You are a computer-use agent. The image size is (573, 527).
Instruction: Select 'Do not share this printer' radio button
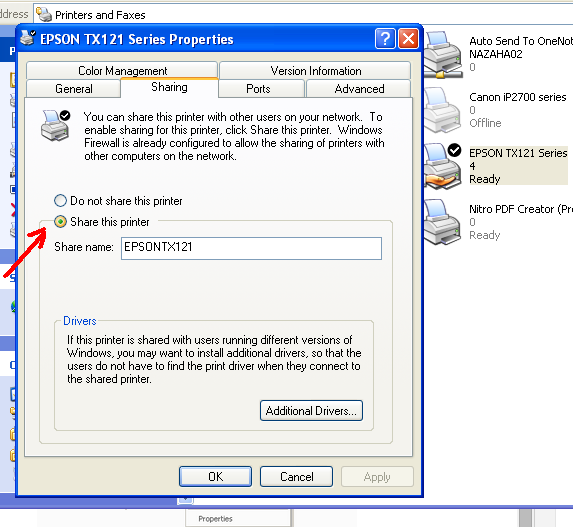pyautogui.click(x=60, y=201)
